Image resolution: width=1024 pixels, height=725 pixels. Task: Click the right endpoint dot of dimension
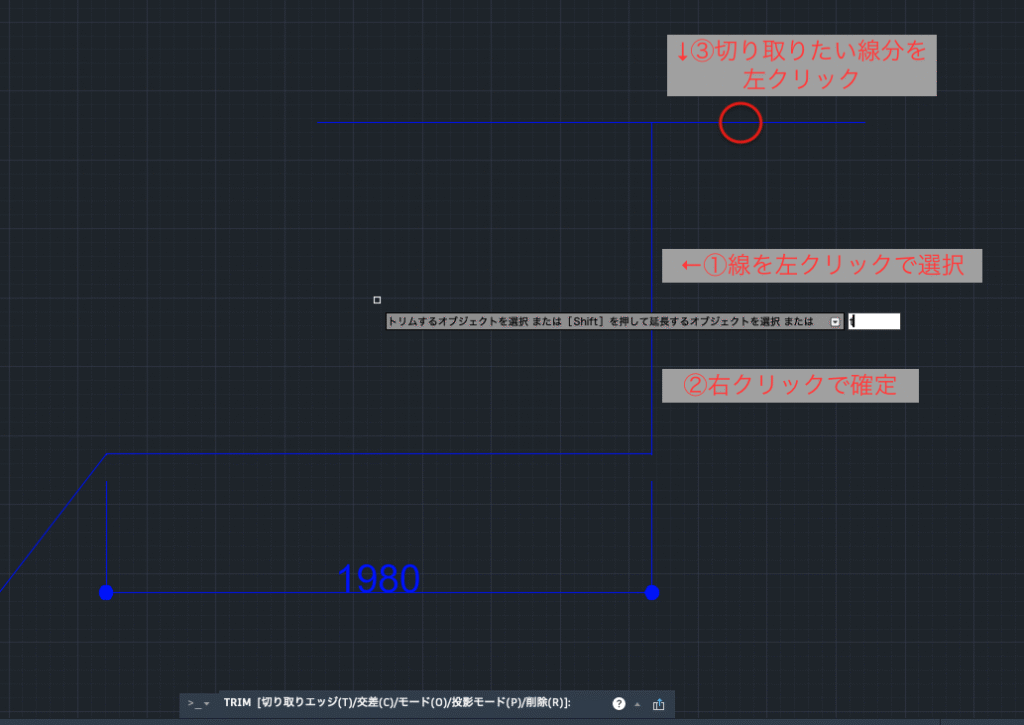click(652, 593)
